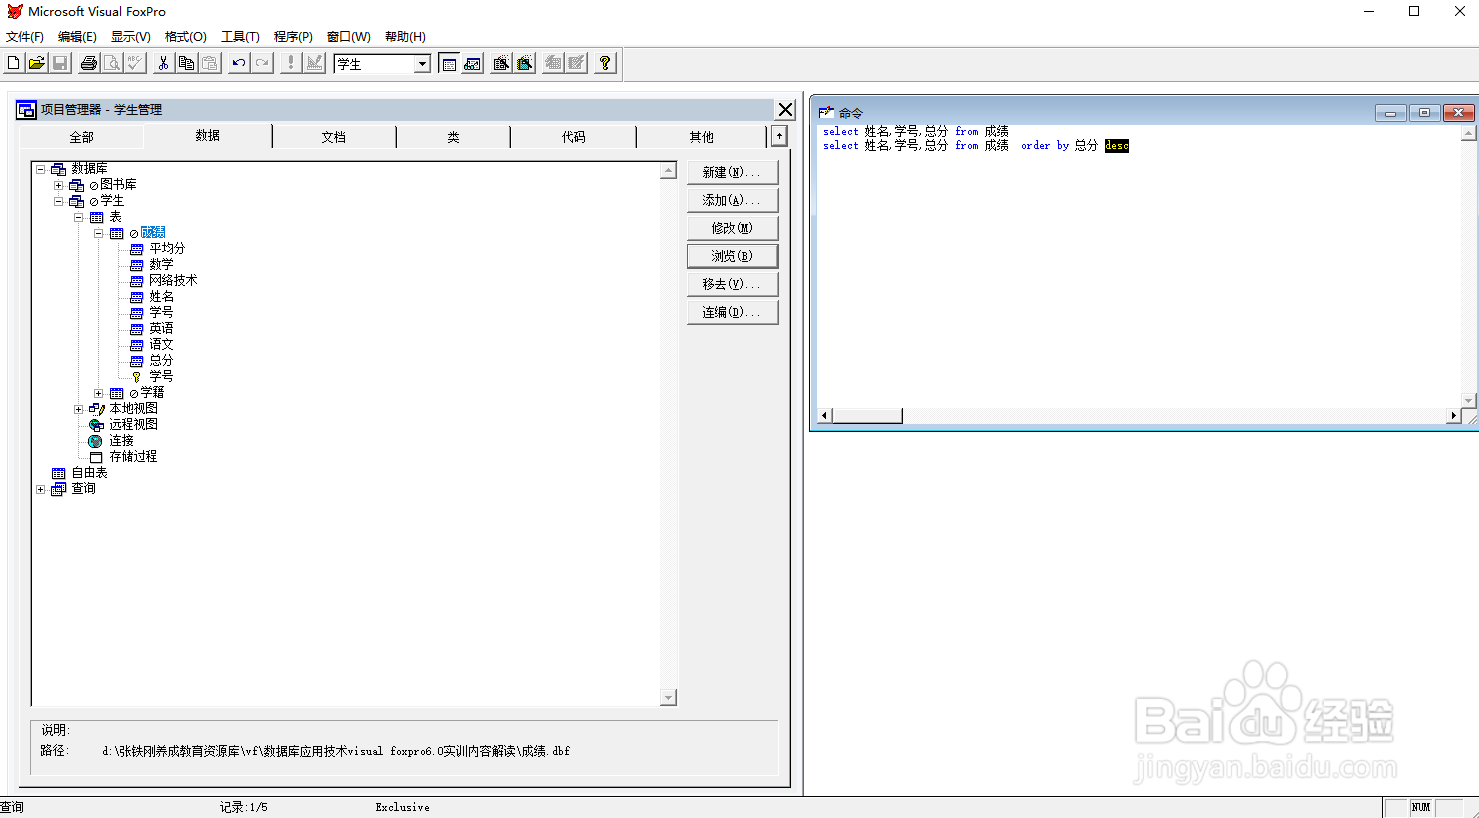The height and width of the screenshot is (818, 1479).
Task: Click the 修改(M) button
Action: (x=732, y=228)
